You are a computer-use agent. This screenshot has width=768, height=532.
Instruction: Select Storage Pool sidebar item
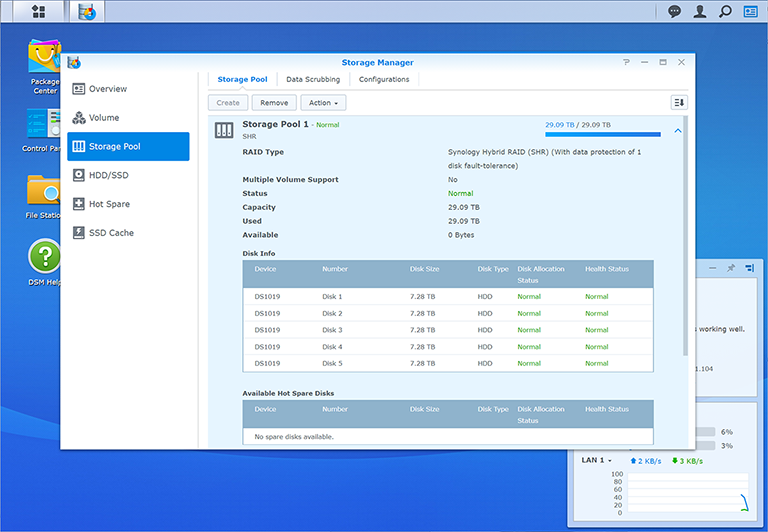point(128,146)
